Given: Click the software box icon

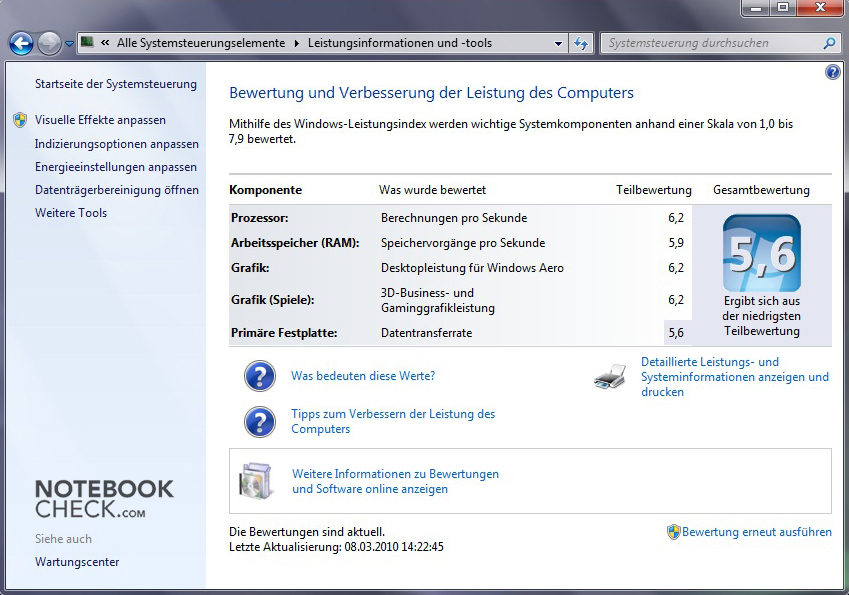Looking at the screenshot, I should pyautogui.click(x=256, y=481).
